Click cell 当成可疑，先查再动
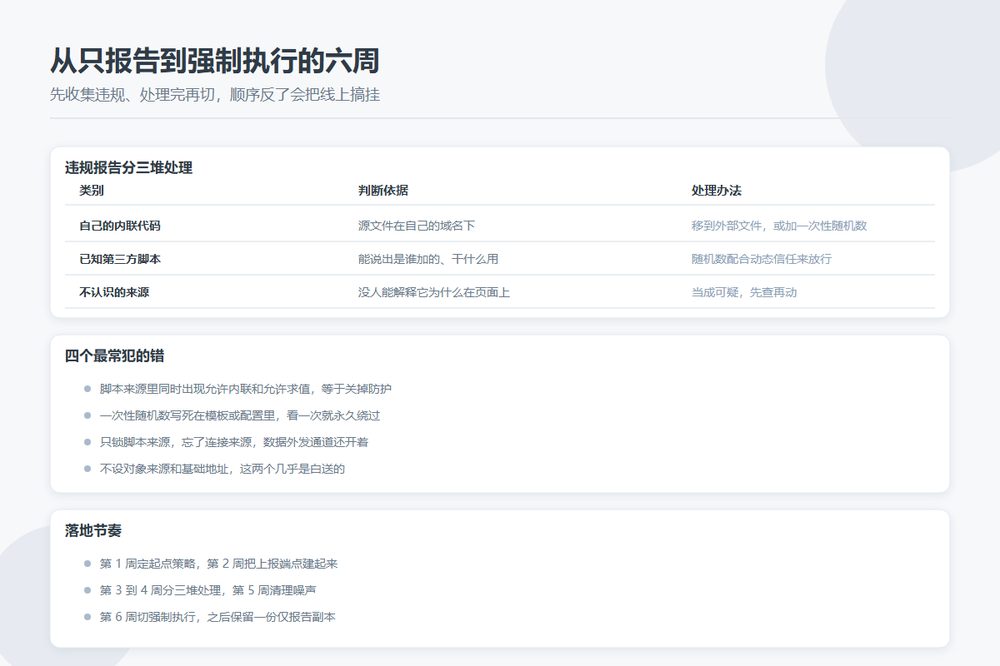 (x=744, y=292)
